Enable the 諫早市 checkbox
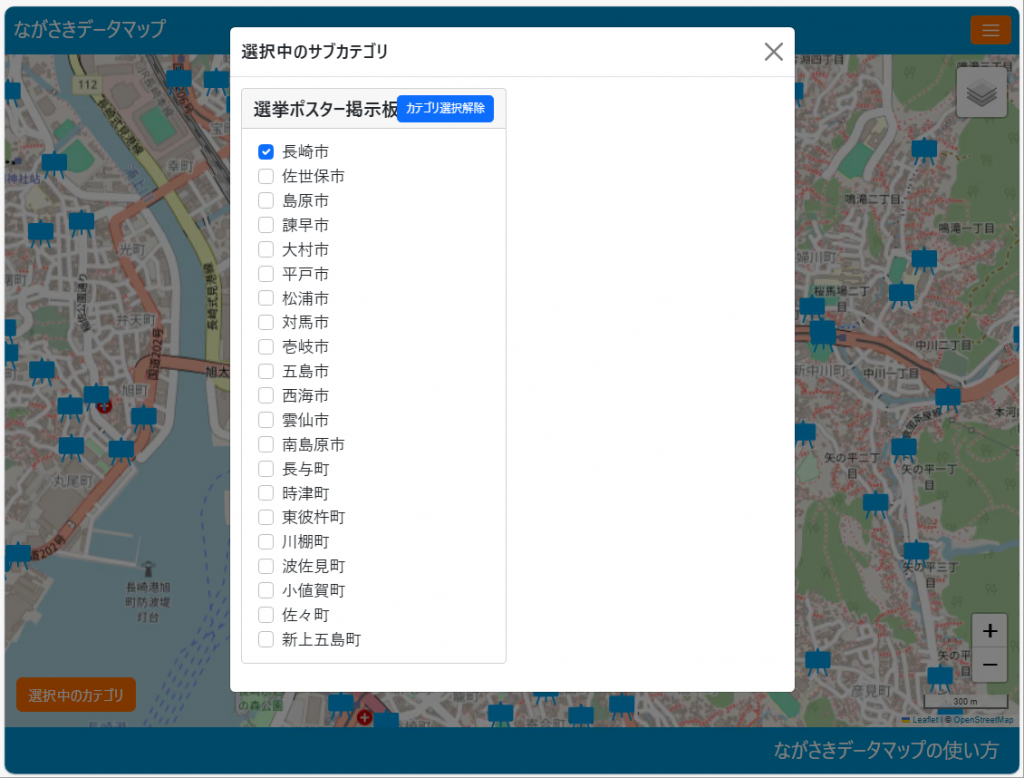1024x778 pixels. click(266, 225)
